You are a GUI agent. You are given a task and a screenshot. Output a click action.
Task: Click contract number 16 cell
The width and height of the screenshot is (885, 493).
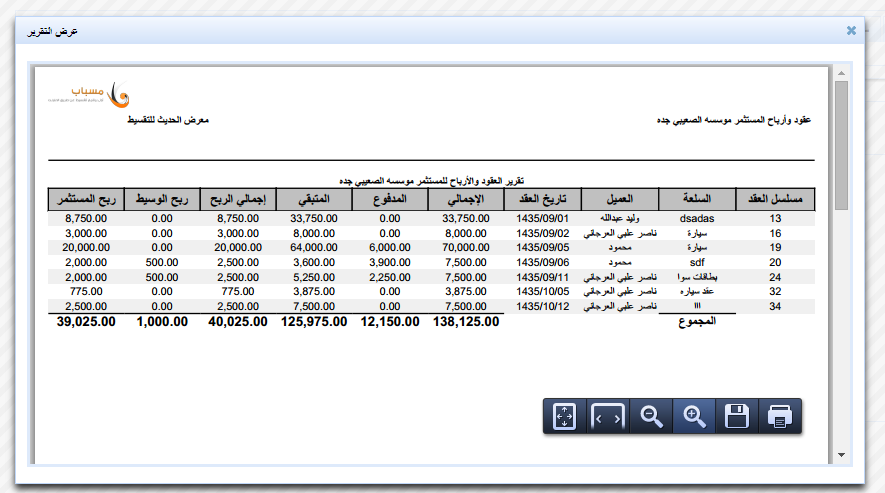pos(775,233)
